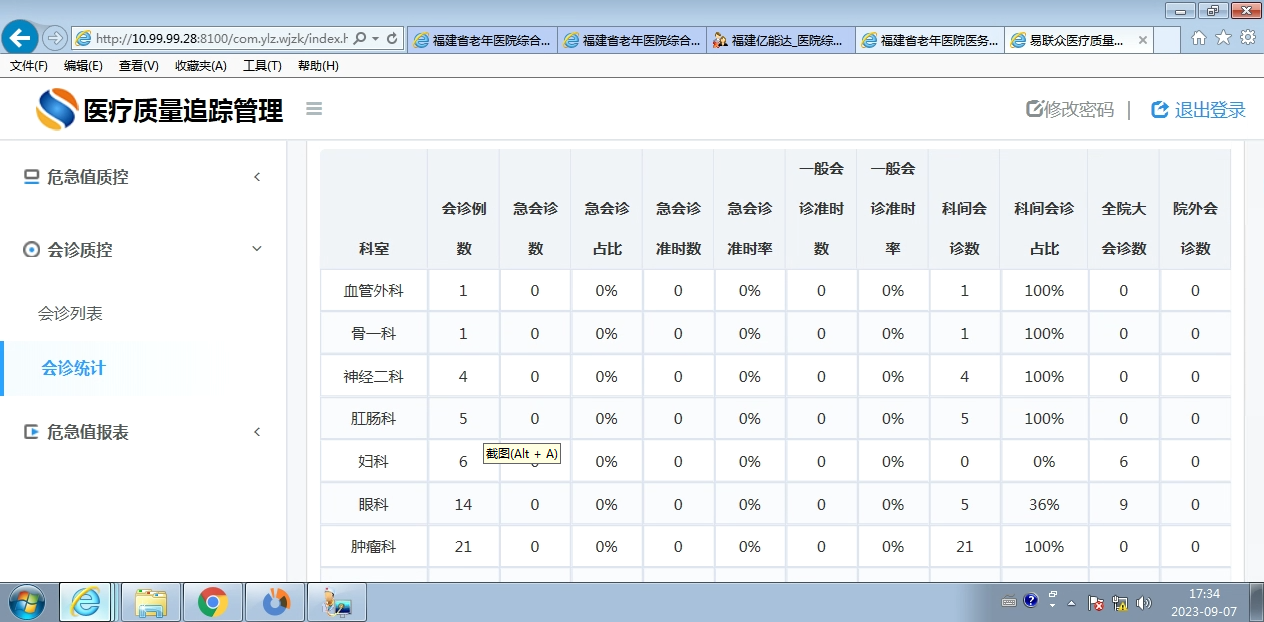Click the on-screen keyboard tray icon
Image resolution: width=1264 pixels, height=622 pixels.
click(1008, 601)
